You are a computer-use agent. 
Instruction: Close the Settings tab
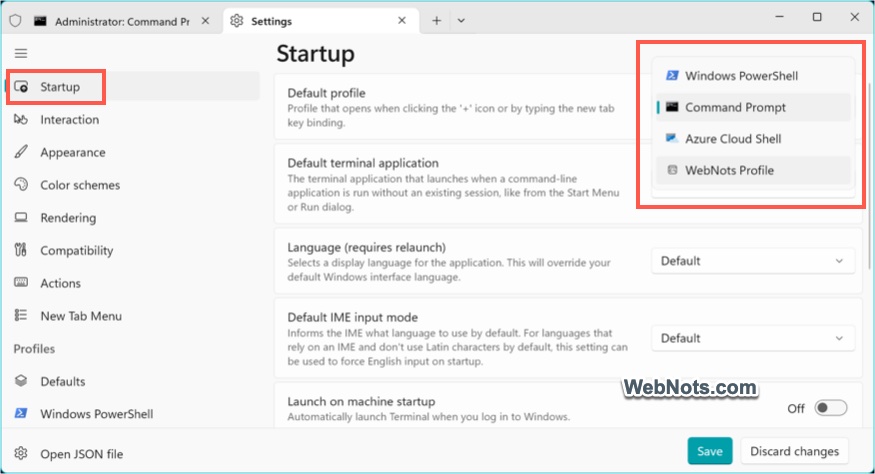402,21
